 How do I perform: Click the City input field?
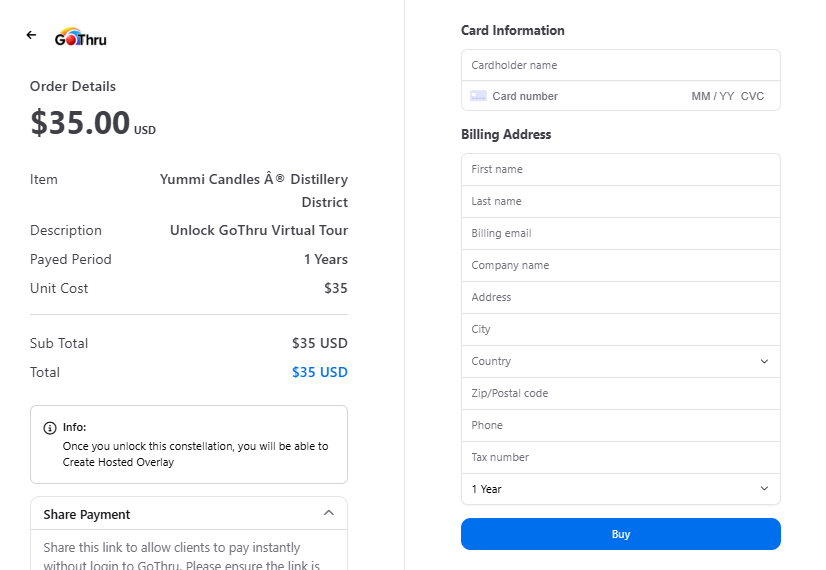[x=620, y=329]
